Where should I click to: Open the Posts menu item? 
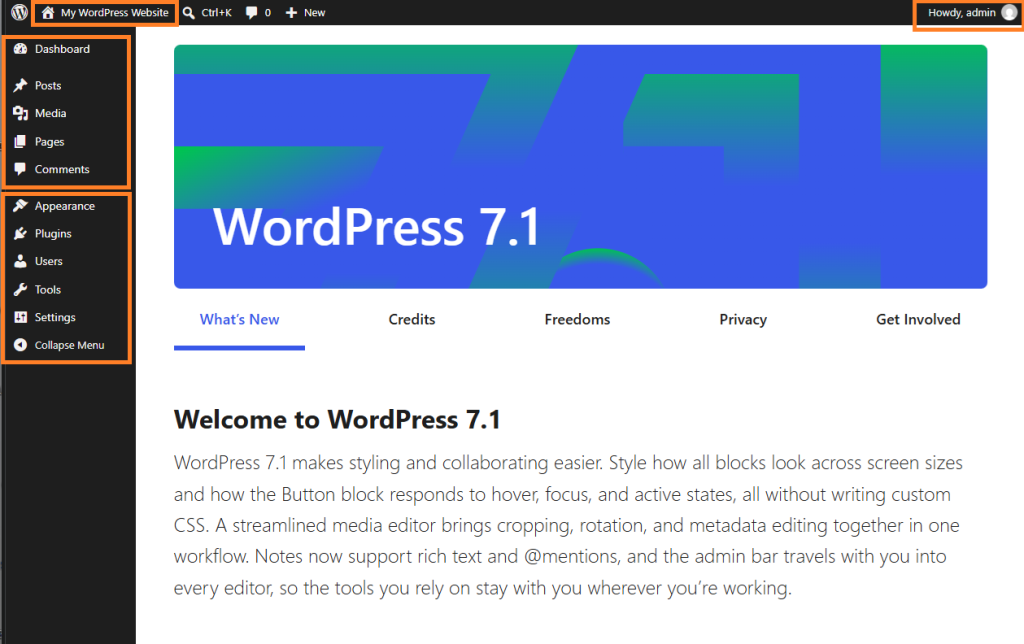tap(48, 86)
